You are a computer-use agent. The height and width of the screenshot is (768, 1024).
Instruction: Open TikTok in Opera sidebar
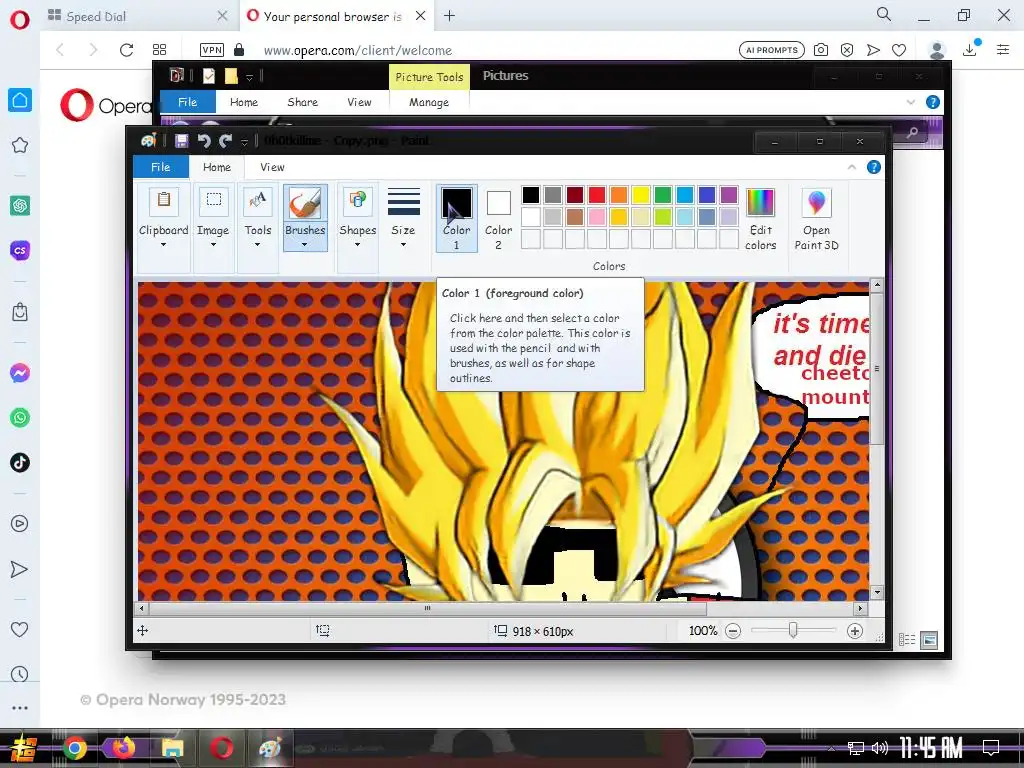[x=20, y=462]
